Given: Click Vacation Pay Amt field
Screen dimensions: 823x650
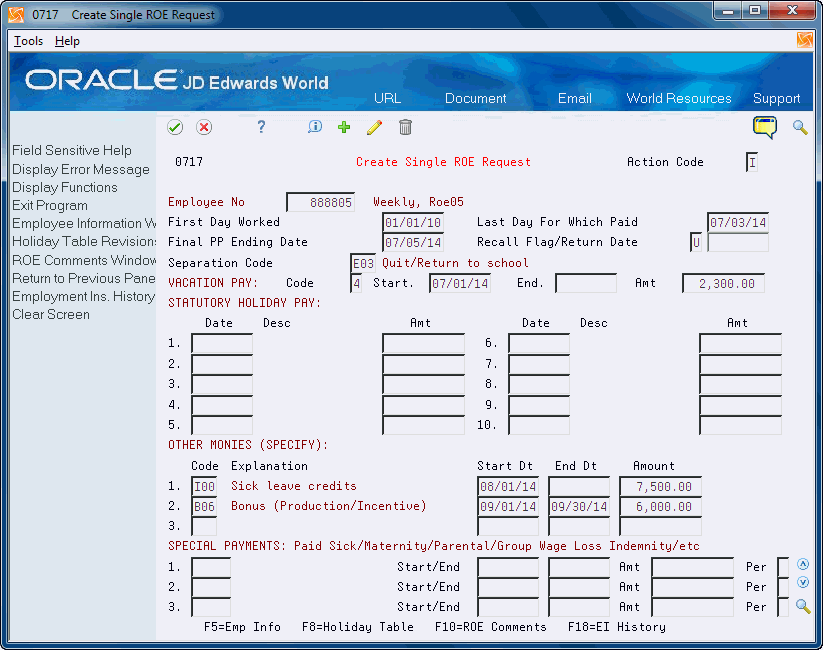Looking at the screenshot, I should [723, 284].
